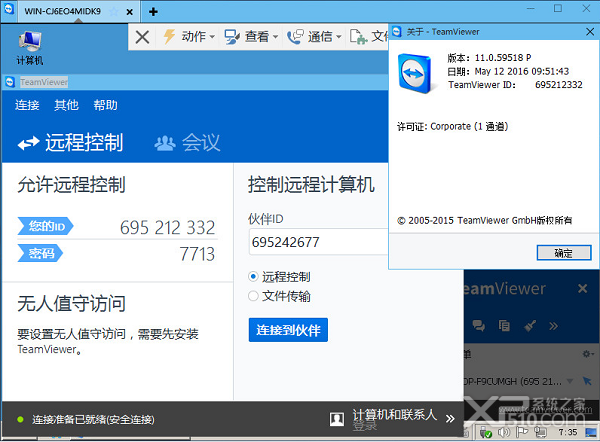This screenshot has height=442, width=600.
Task: Switch to the 远程控制 tab
Action: (70, 143)
